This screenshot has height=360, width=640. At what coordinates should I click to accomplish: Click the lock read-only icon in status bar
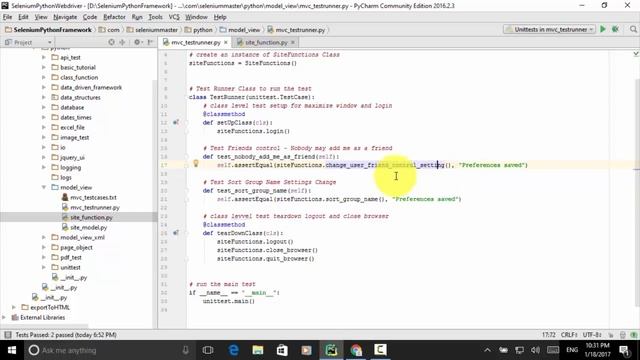611,335
